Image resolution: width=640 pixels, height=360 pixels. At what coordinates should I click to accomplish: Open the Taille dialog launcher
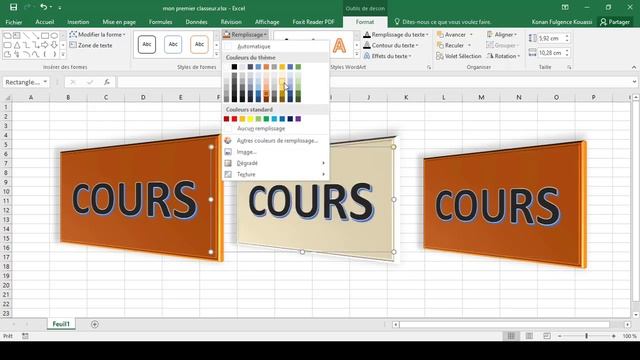(x=569, y=67)
